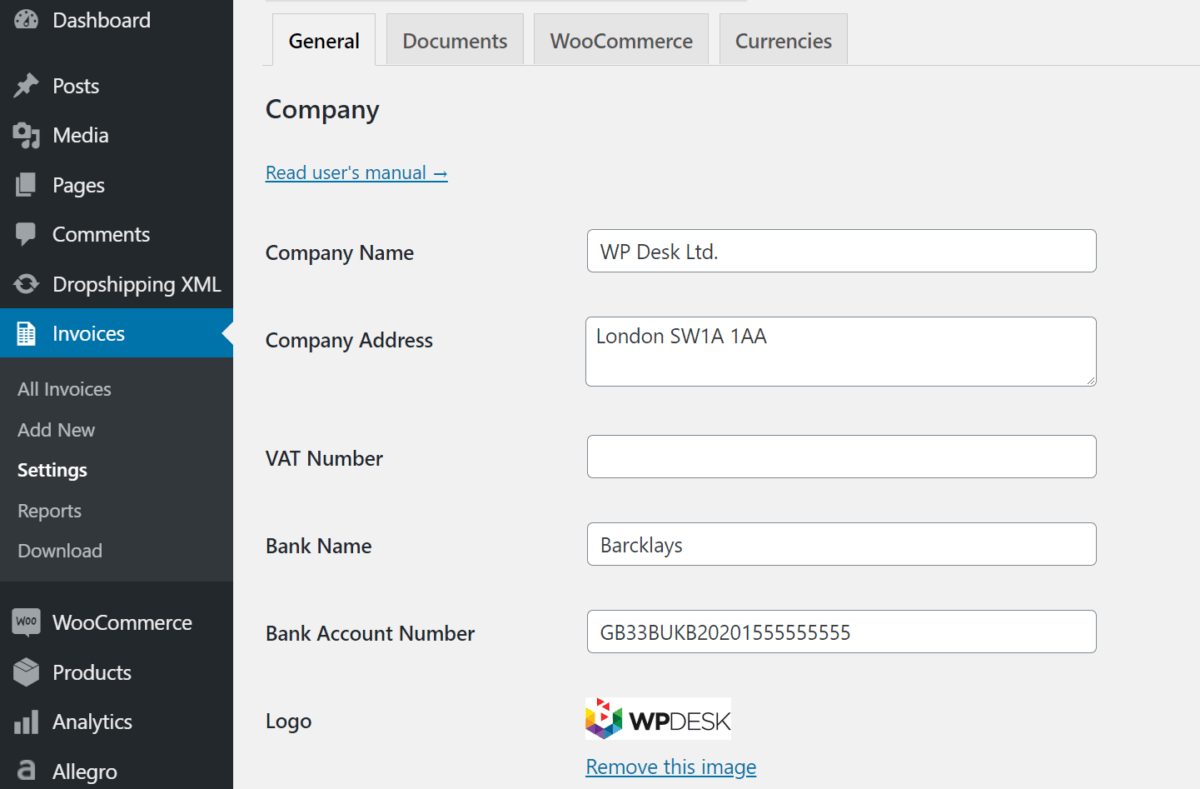Open Comments via its speech bubble icon
The width and height of the screenshot is (1200, 789).
25,234
